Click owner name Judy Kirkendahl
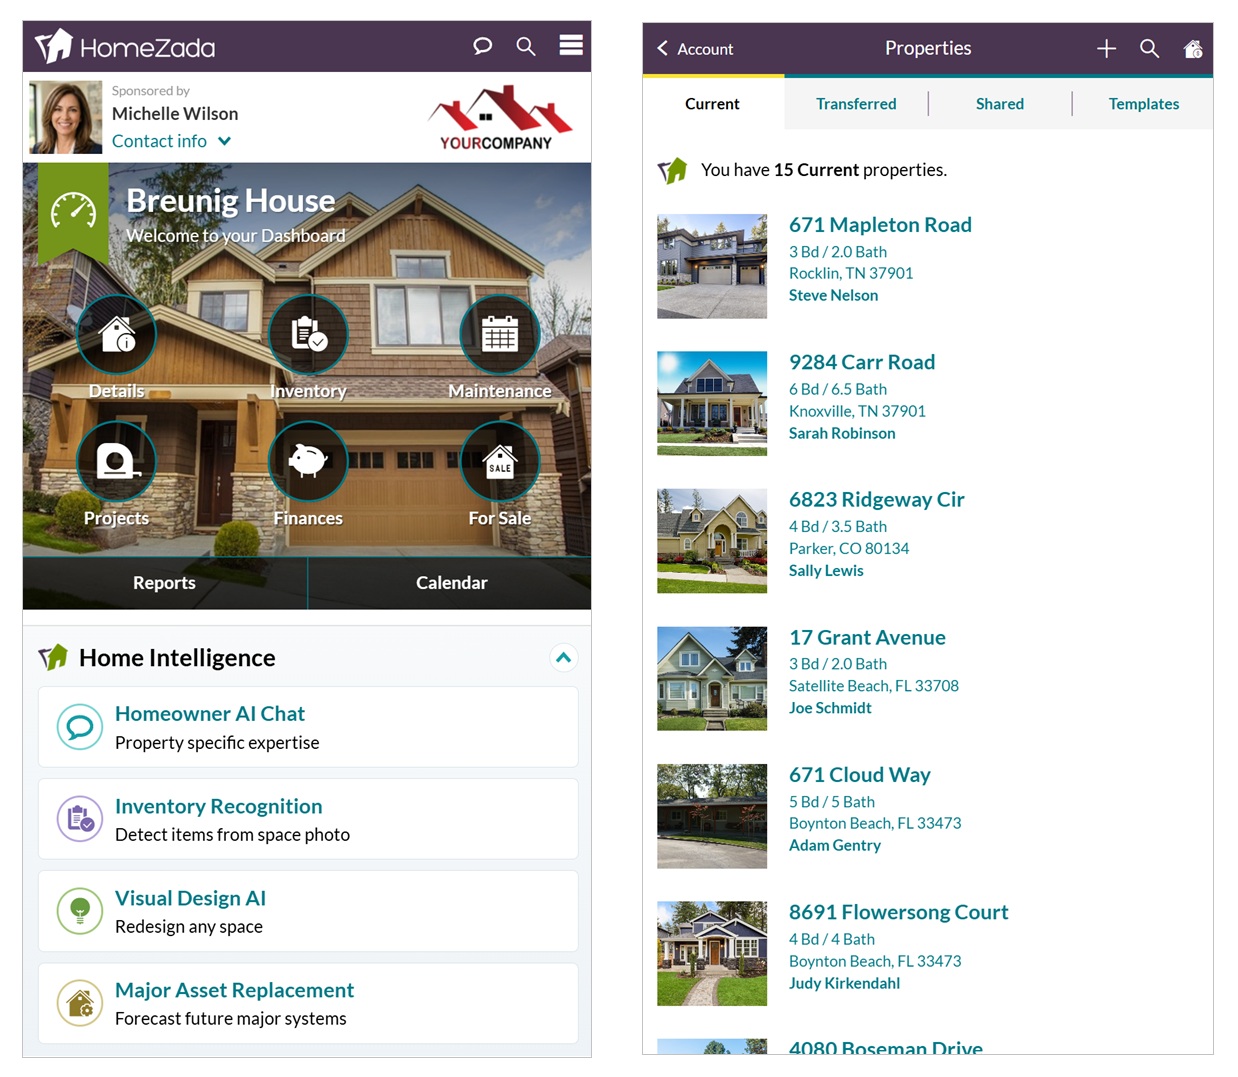This screenshot has width=1238, height=1077. tap(844, 983)
